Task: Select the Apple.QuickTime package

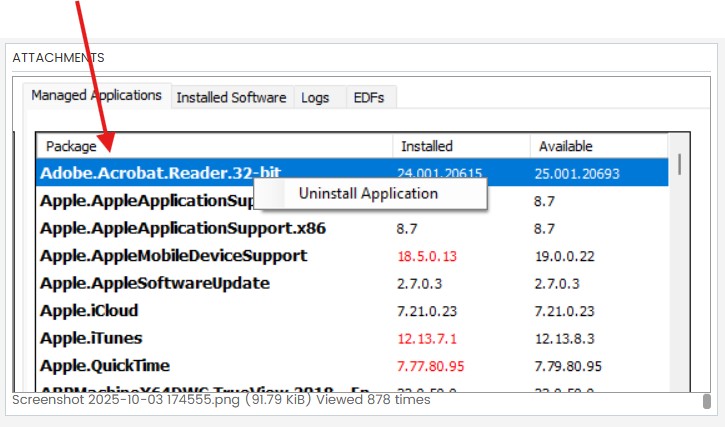Action: click(x=104, y=366)
